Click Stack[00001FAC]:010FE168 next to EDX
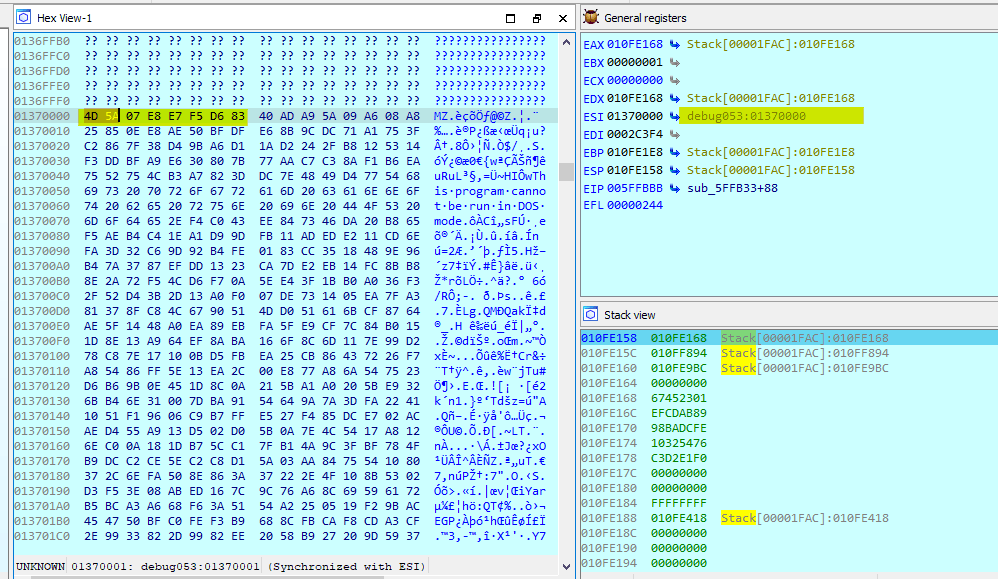The image size is (998, 579). coord(770,98)
